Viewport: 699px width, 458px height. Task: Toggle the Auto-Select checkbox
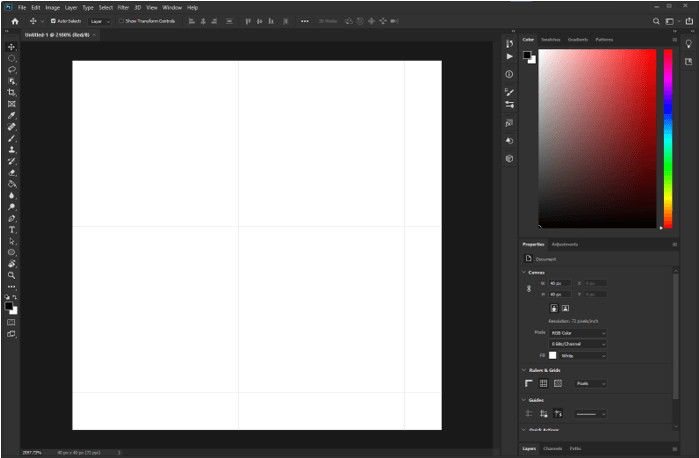pos(54,20)
